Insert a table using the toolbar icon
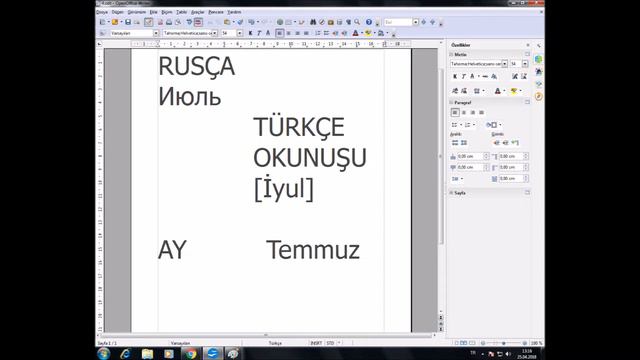The height and width of the screenshot is (360, 640). pyautogui.click(x=288, y=22)
